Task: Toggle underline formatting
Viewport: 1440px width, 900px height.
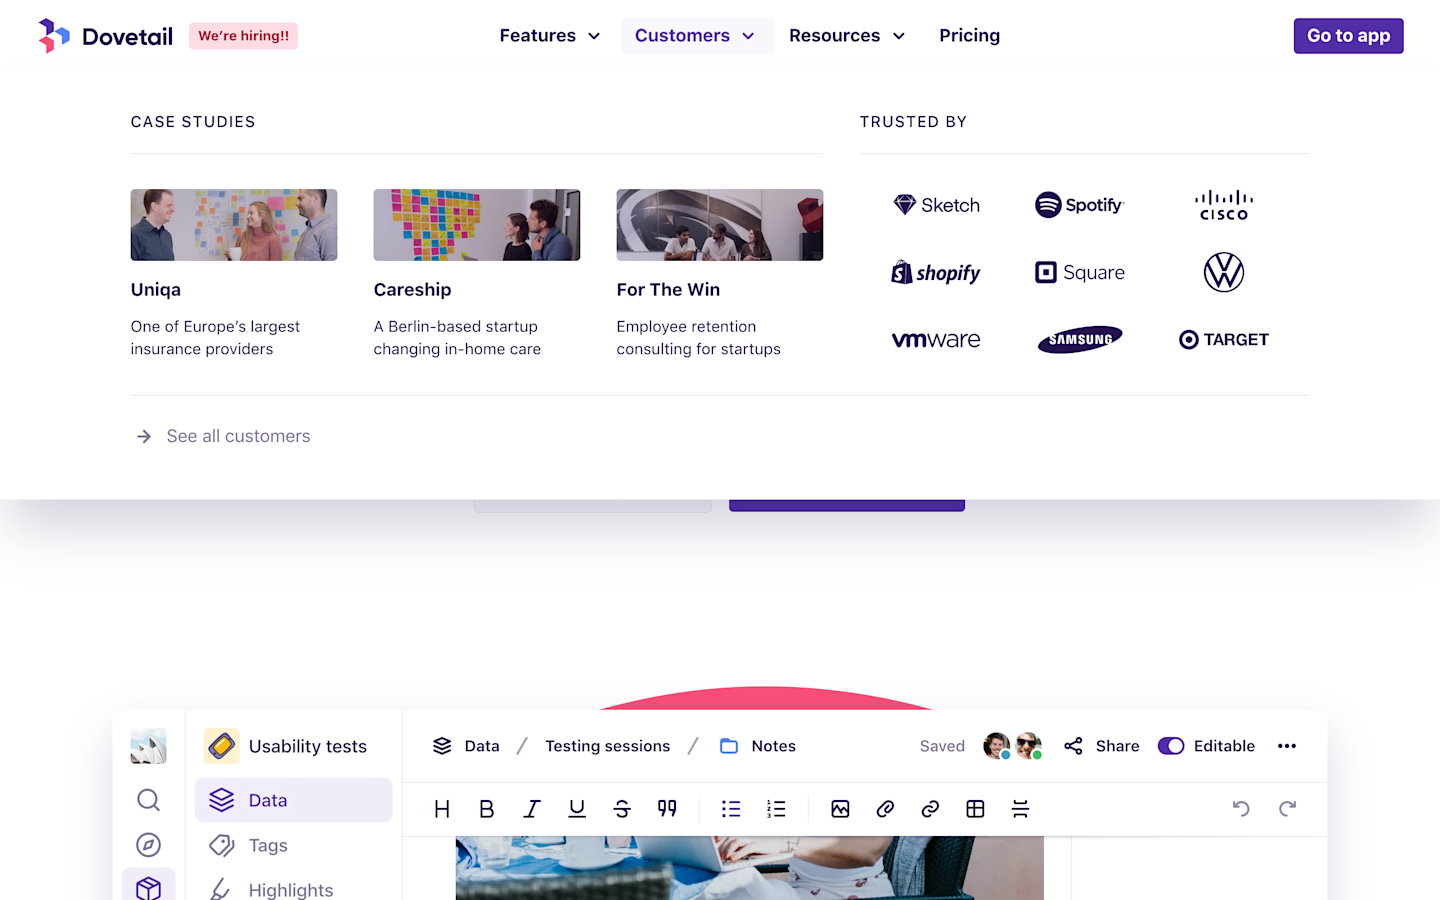Action: tap(577, 809)
